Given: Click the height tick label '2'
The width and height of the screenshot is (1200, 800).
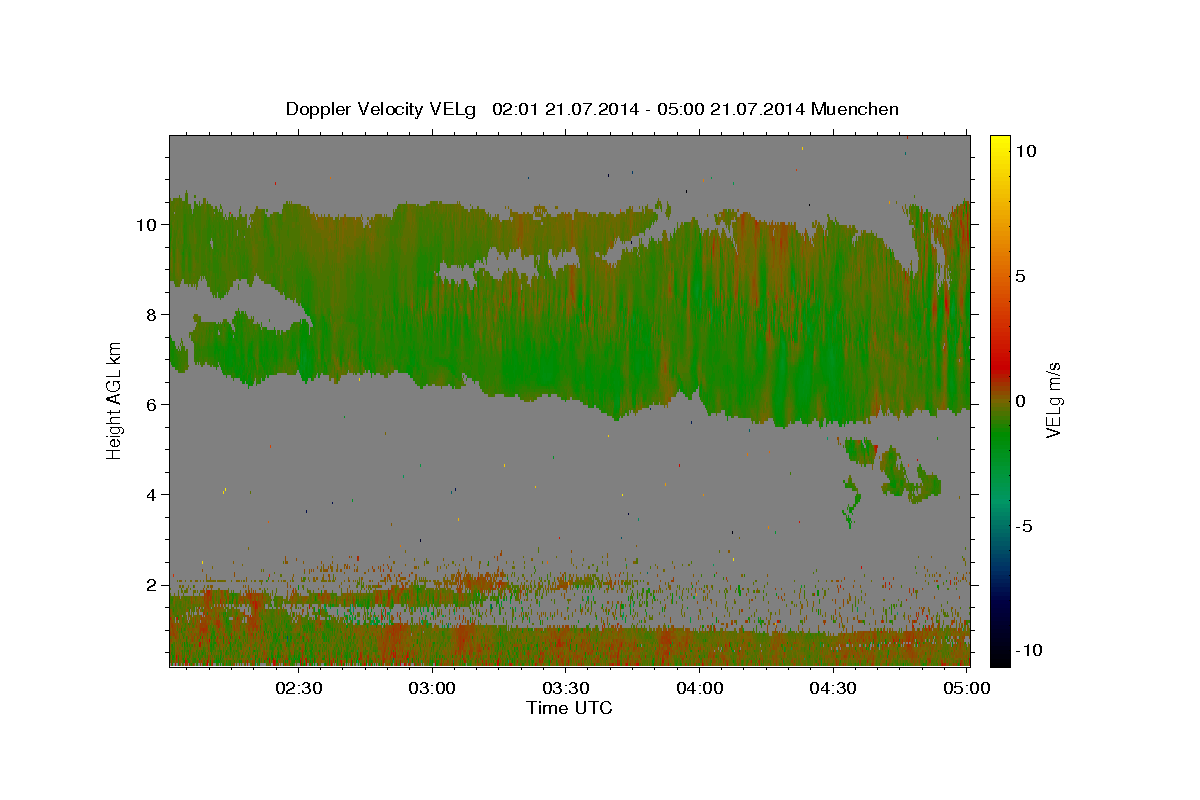Looking at the screenshot, I should (x=153, y=584).
